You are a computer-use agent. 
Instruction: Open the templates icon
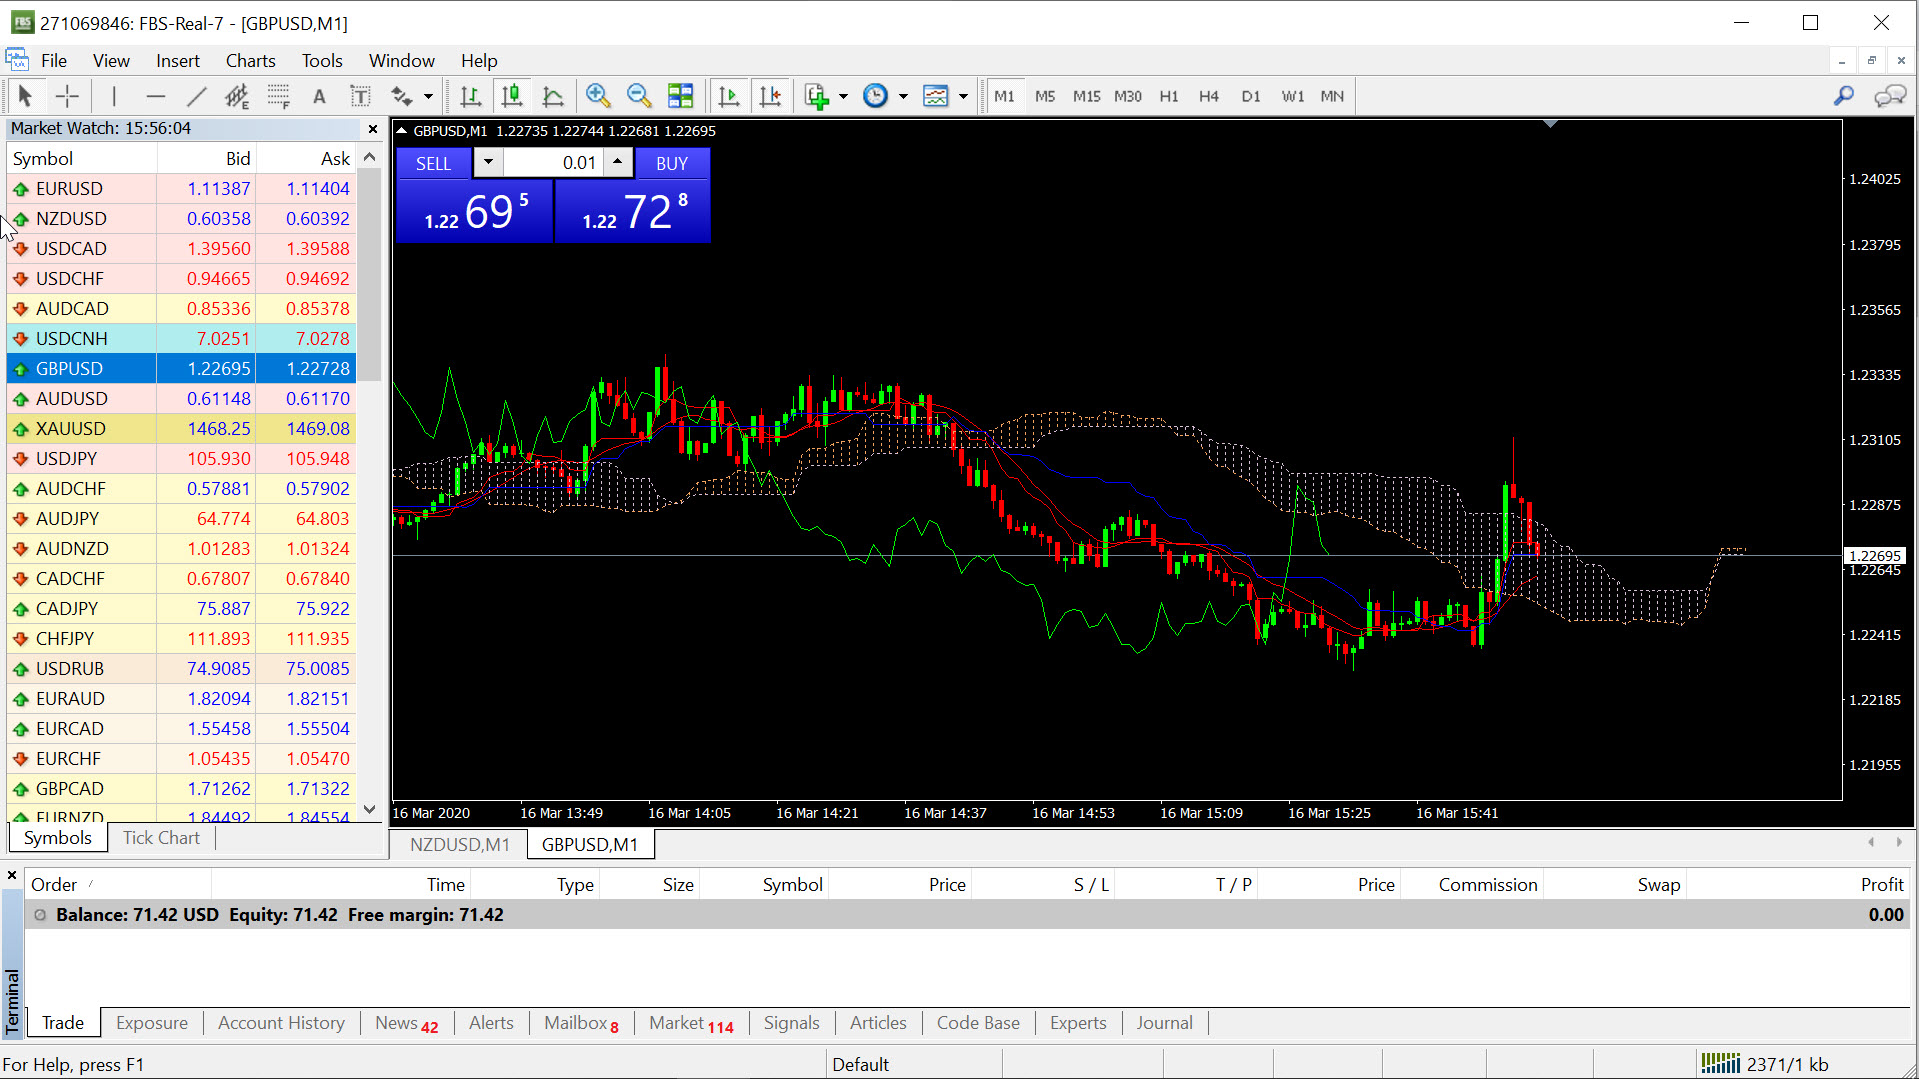click(936, 96)
